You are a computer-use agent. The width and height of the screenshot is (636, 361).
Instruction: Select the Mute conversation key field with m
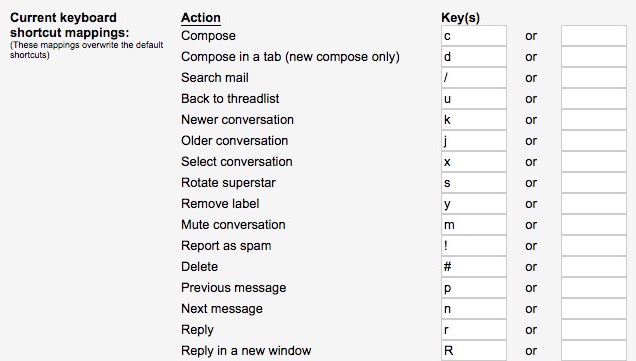click(474, 225)
